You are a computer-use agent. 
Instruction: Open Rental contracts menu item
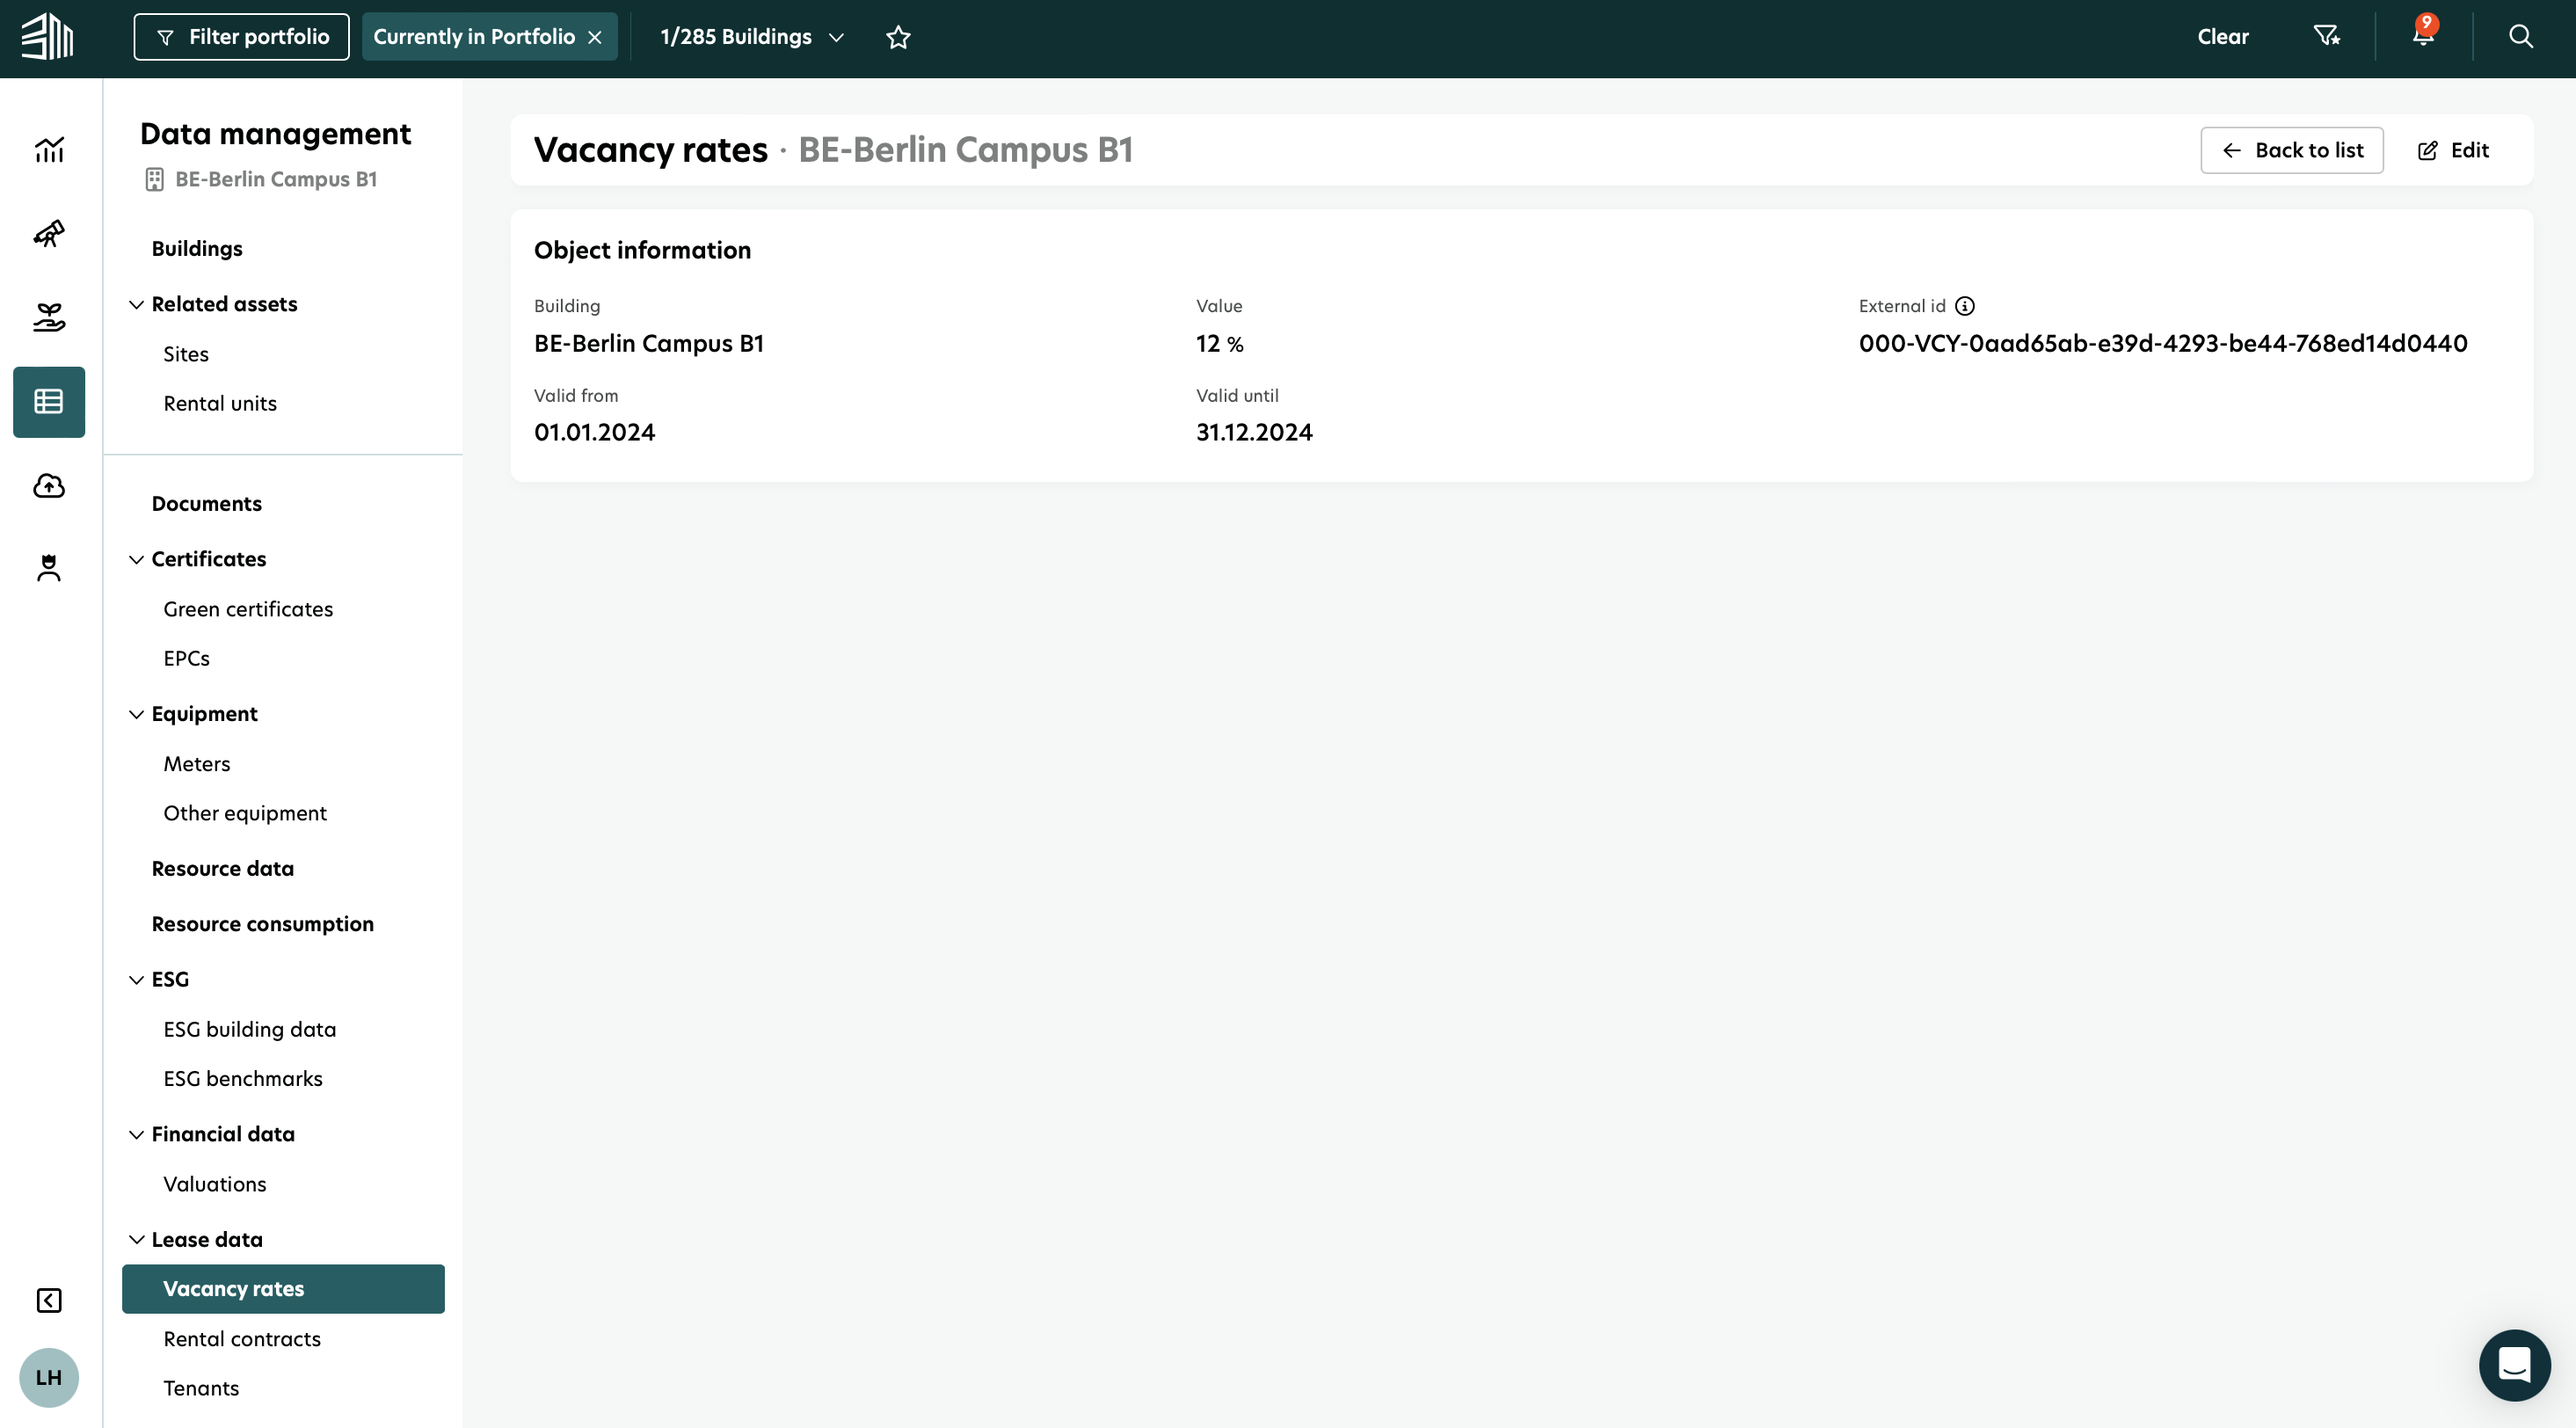(x=242, y=1338)
